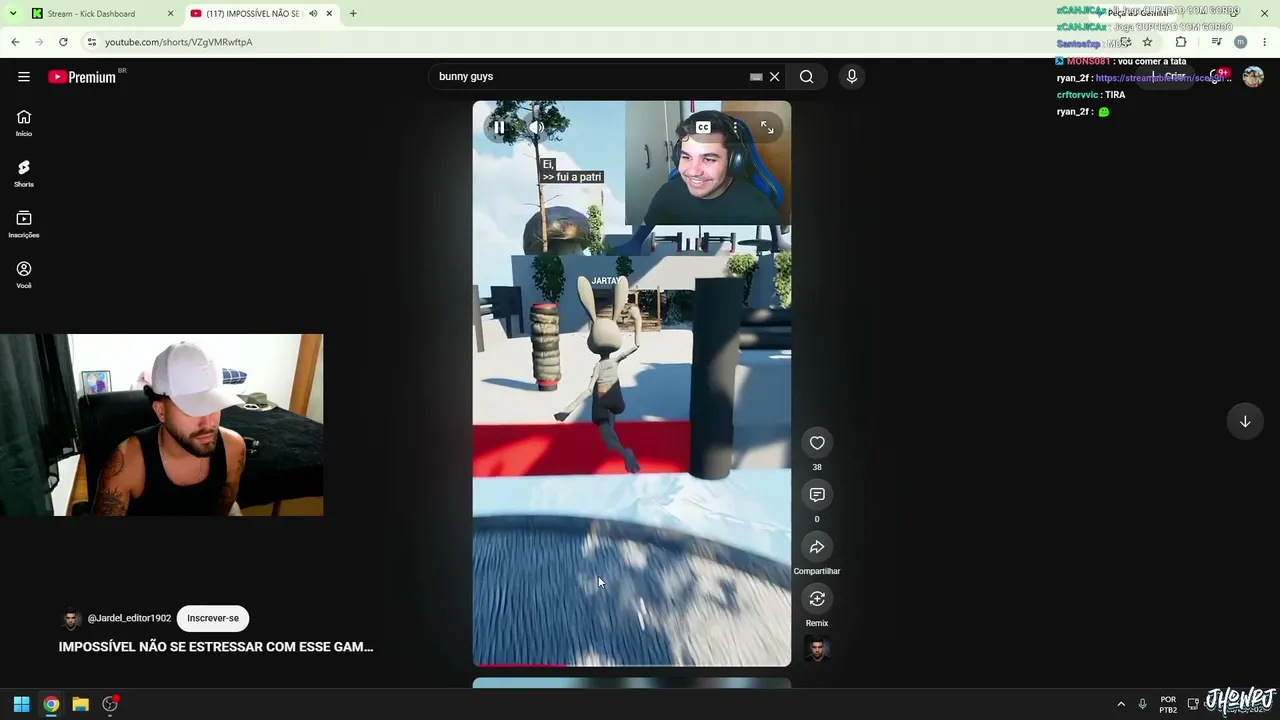Open Você in the YouTube sidebar

tap(24, 275)
